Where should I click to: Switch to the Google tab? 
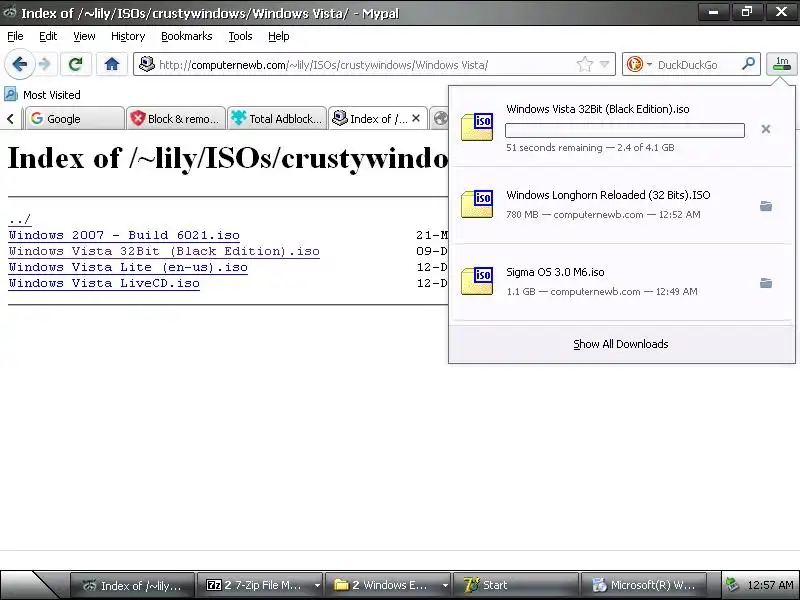click(x=74, y=118)
